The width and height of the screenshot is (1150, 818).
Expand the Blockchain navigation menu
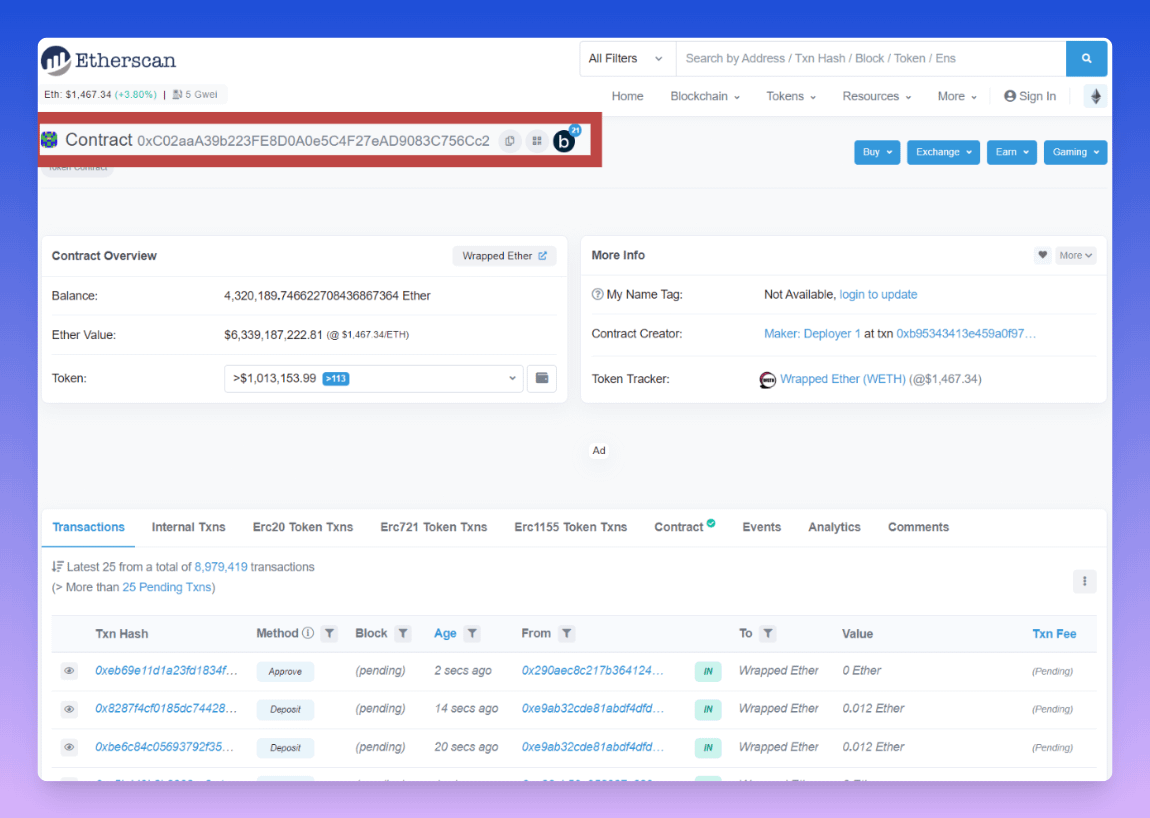point(705,97)
